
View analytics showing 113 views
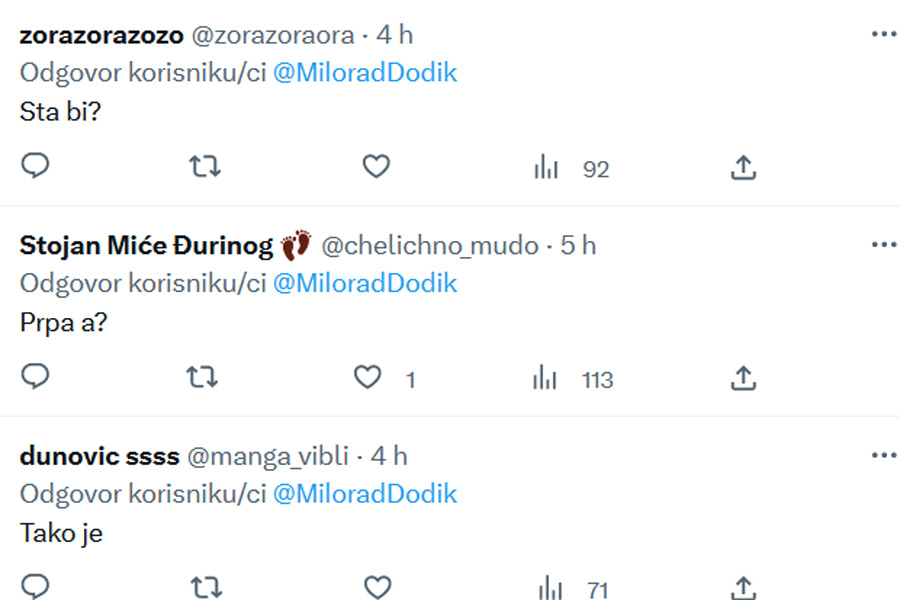573,379
